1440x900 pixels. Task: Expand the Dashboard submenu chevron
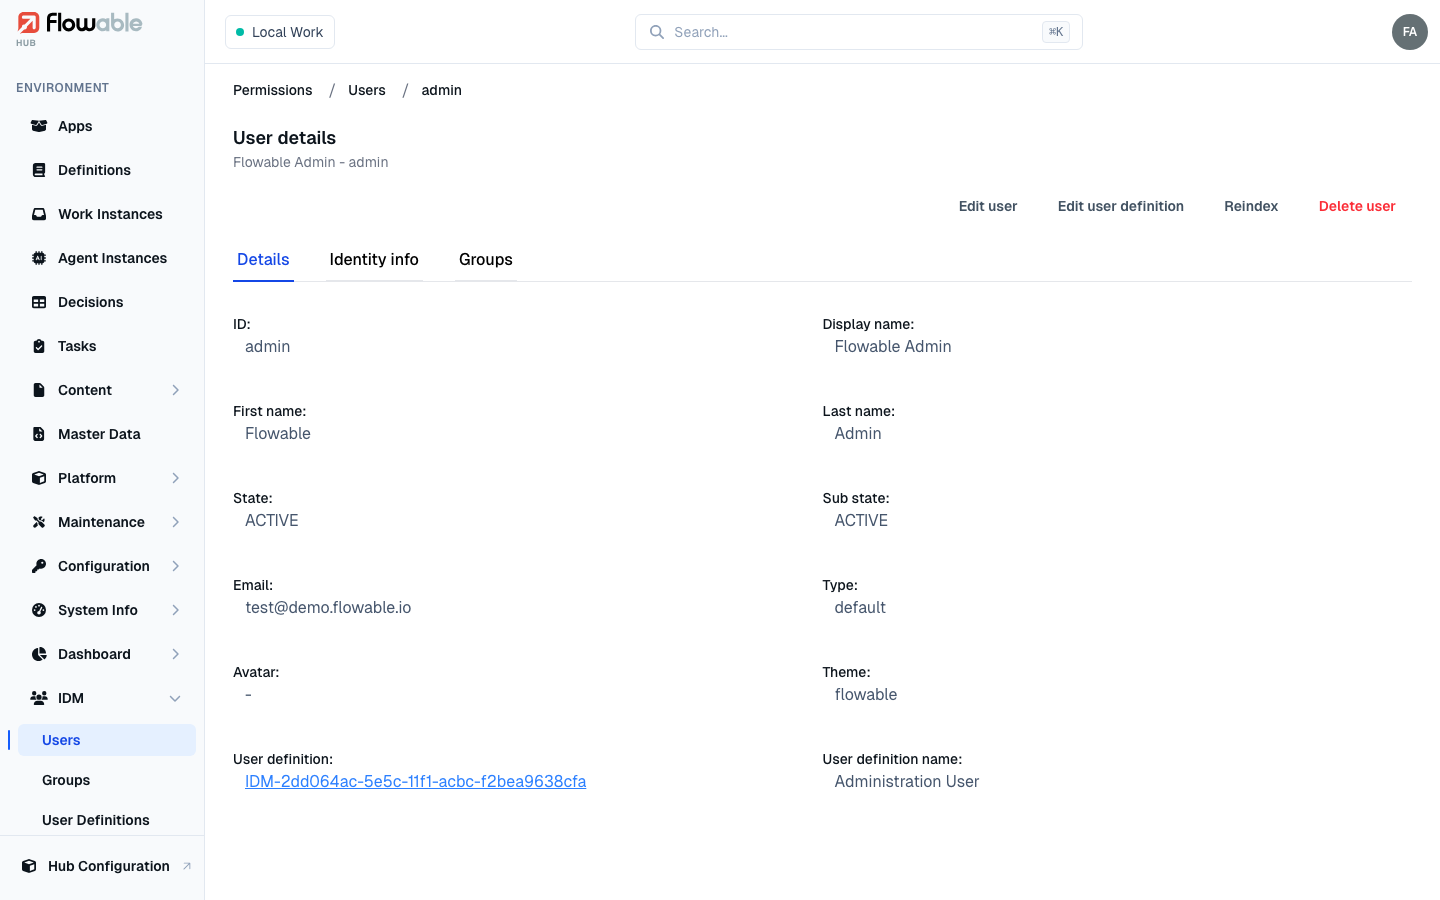pyautogui.click(x=176, y=654)
